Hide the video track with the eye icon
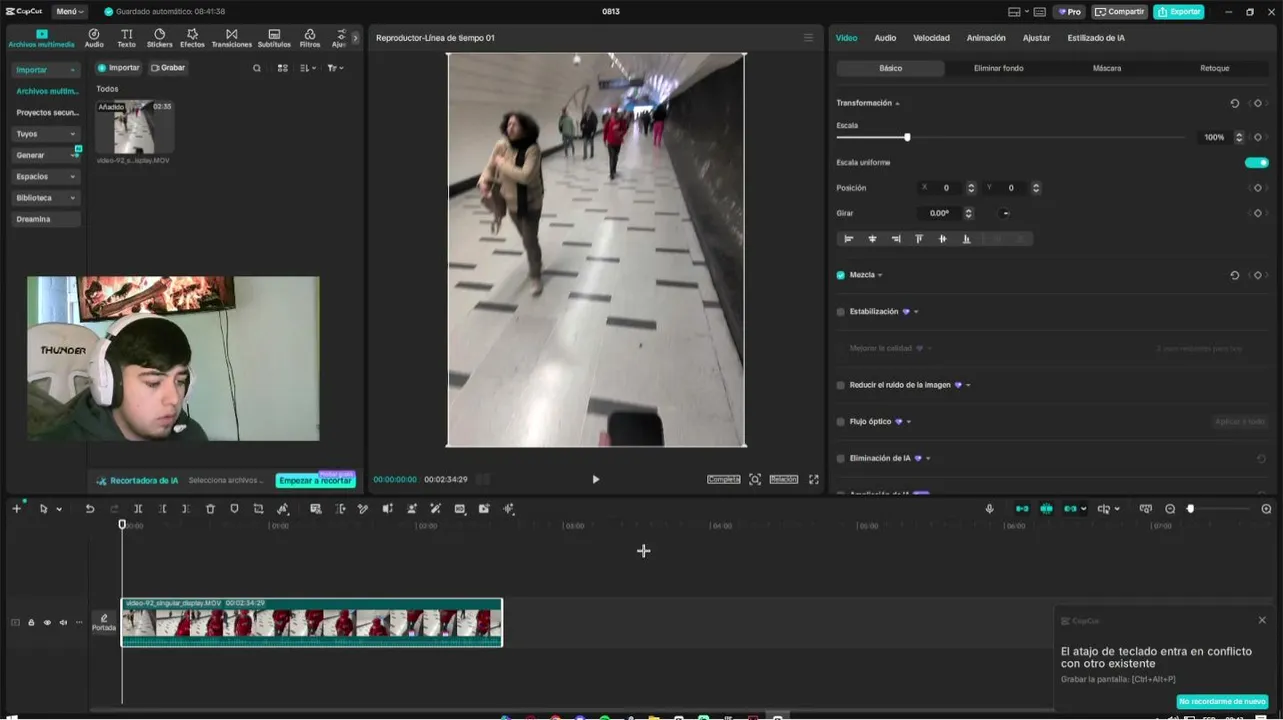 pyautogui.click(x=47, y=623)
